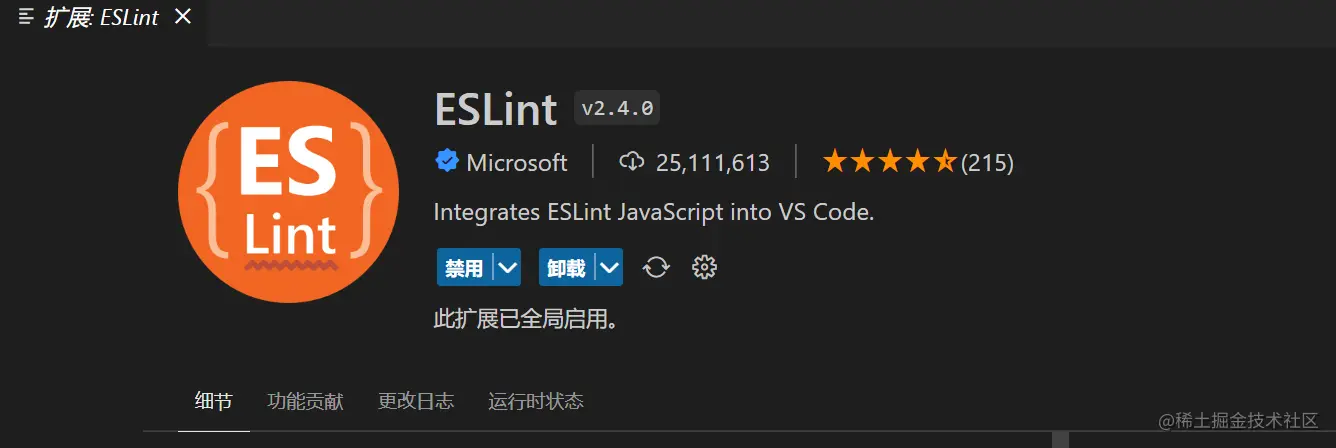The image size is (1336, 448).
Task: Click the v2.4.0 version badge
Action: pyautogui.click(x=617, y=108)
